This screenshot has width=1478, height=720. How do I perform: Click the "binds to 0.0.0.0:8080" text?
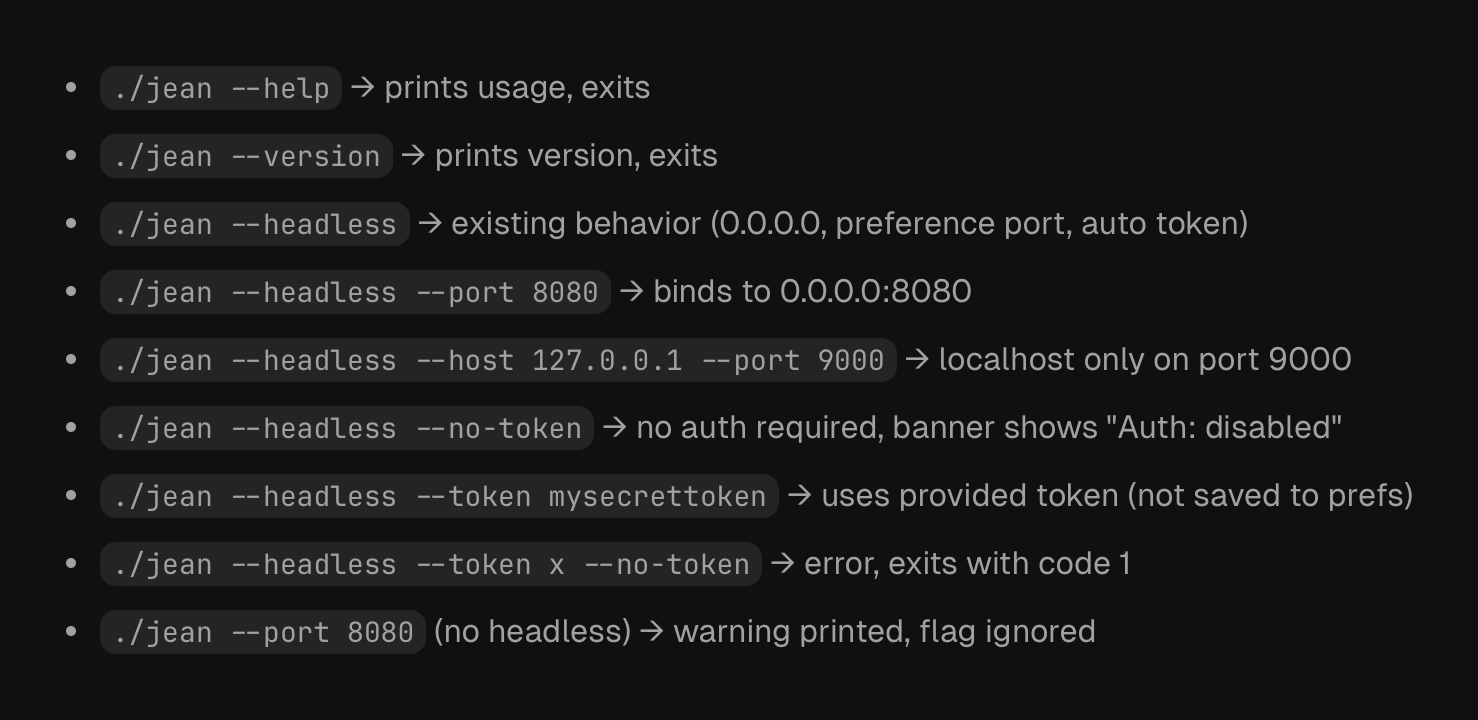tap(812, 292)
